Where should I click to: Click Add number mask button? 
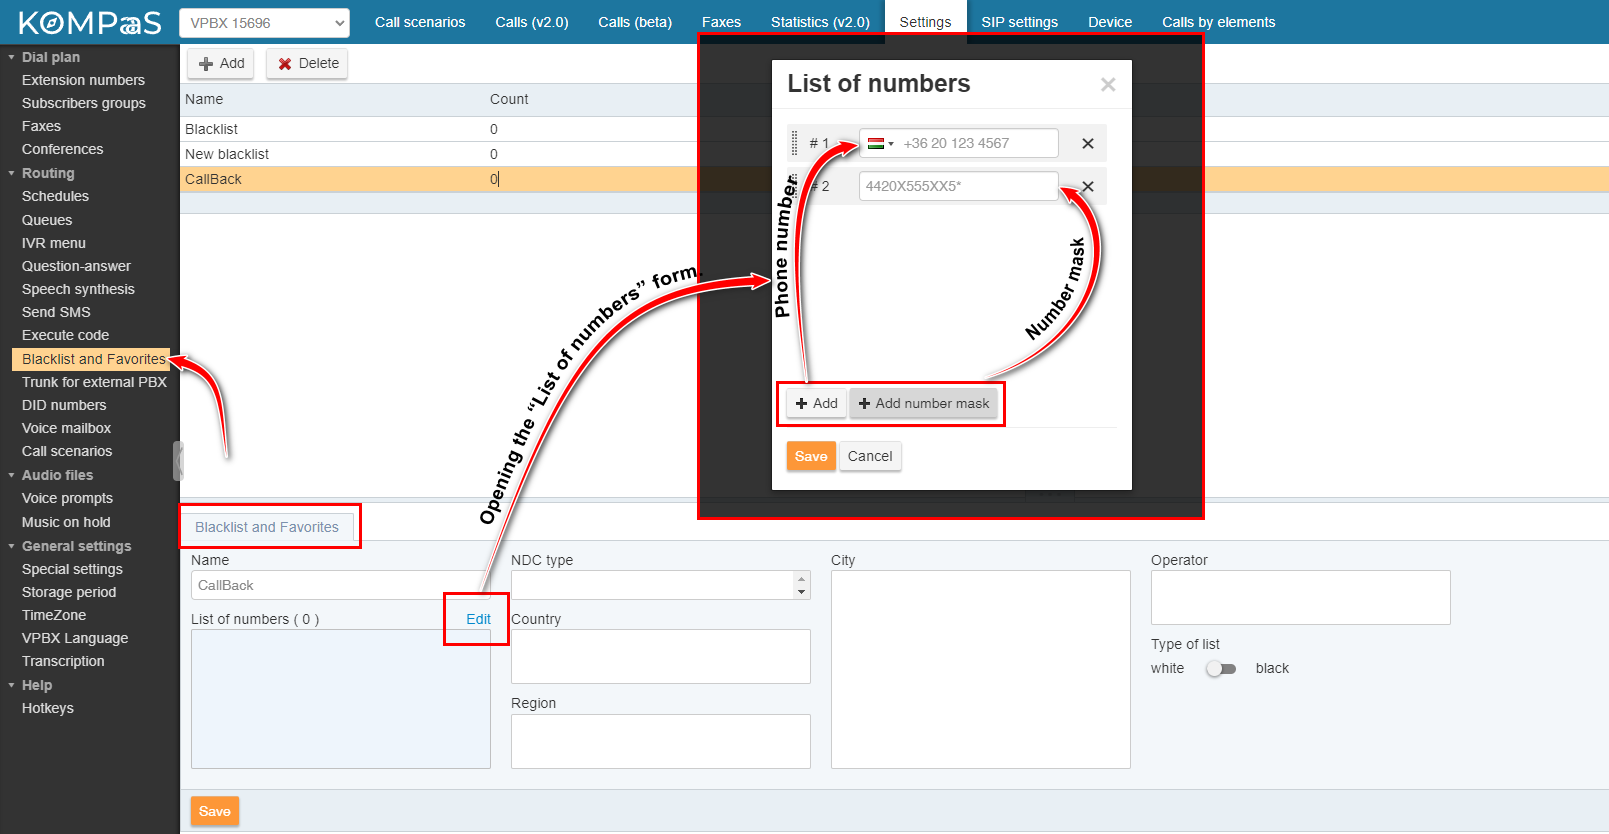click(x=924, y=403)
